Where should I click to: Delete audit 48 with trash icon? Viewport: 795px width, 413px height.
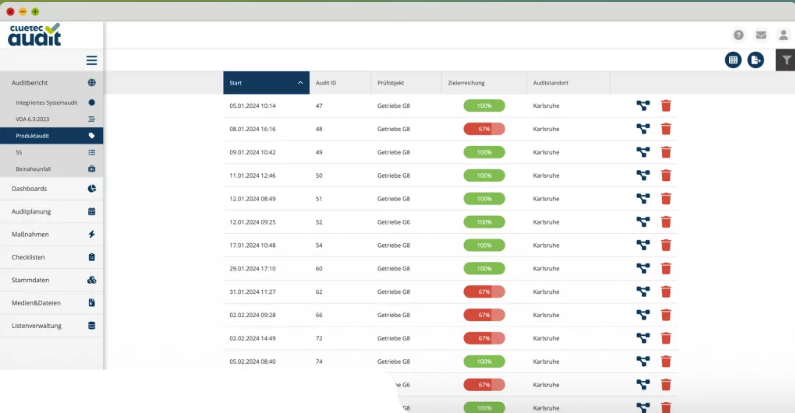pyautogui.click(x=666, y=129)
